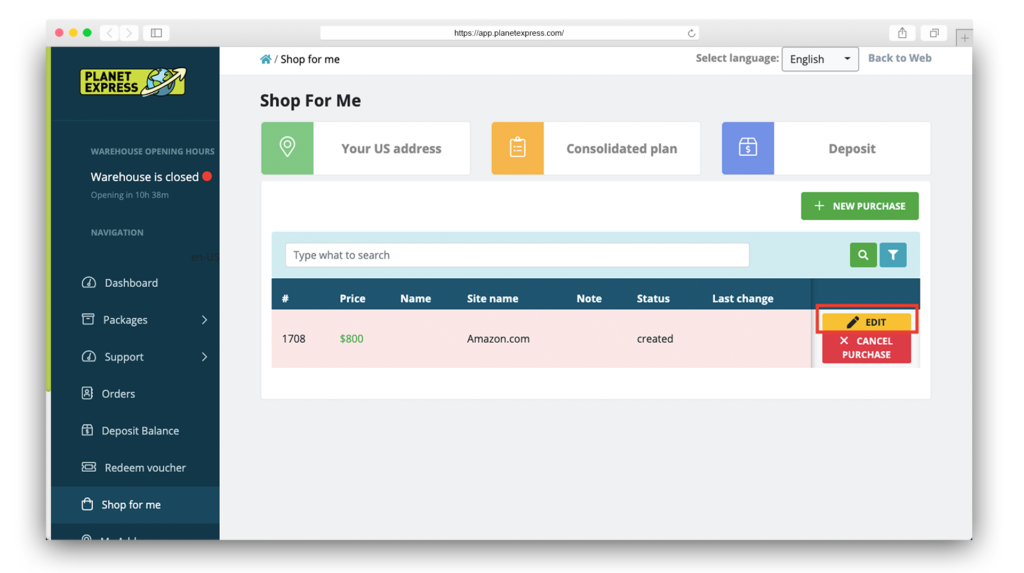Open the Deposit card
This screenshot has height=573, width=1024.
[826, 148]
